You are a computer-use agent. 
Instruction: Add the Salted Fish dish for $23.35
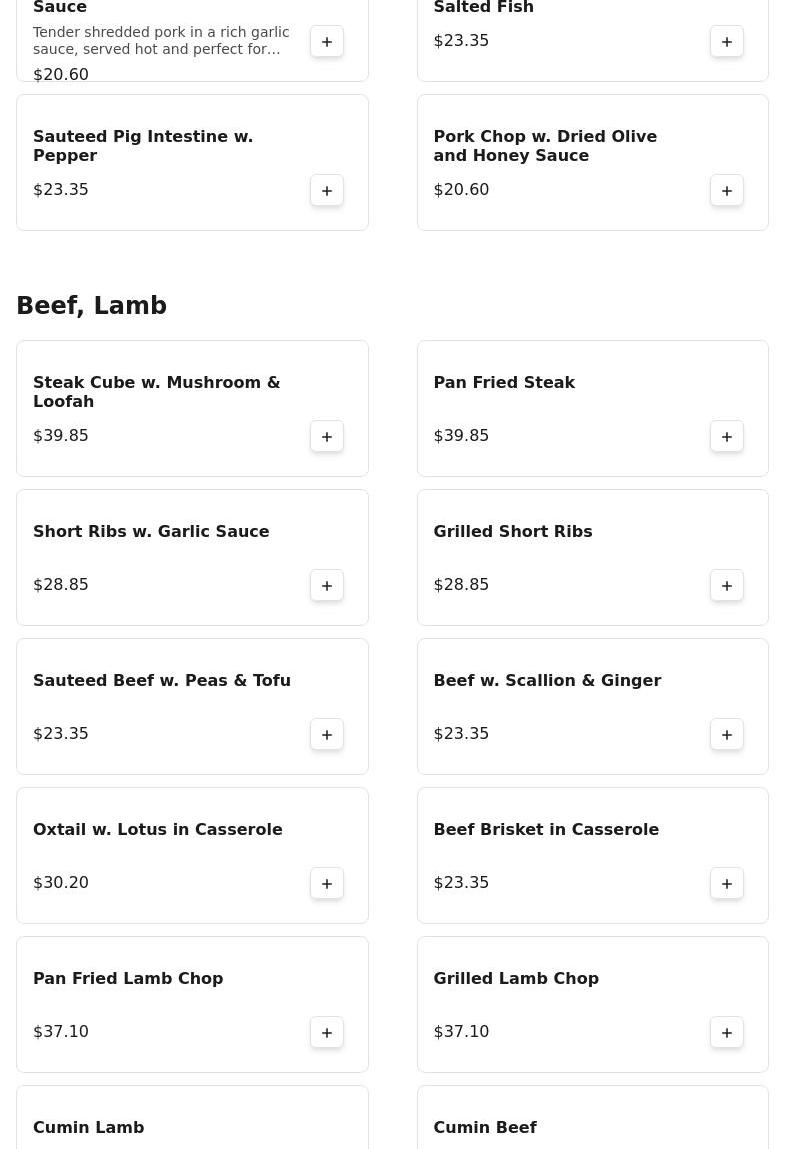pyautogui.click(x=727, y=41)
